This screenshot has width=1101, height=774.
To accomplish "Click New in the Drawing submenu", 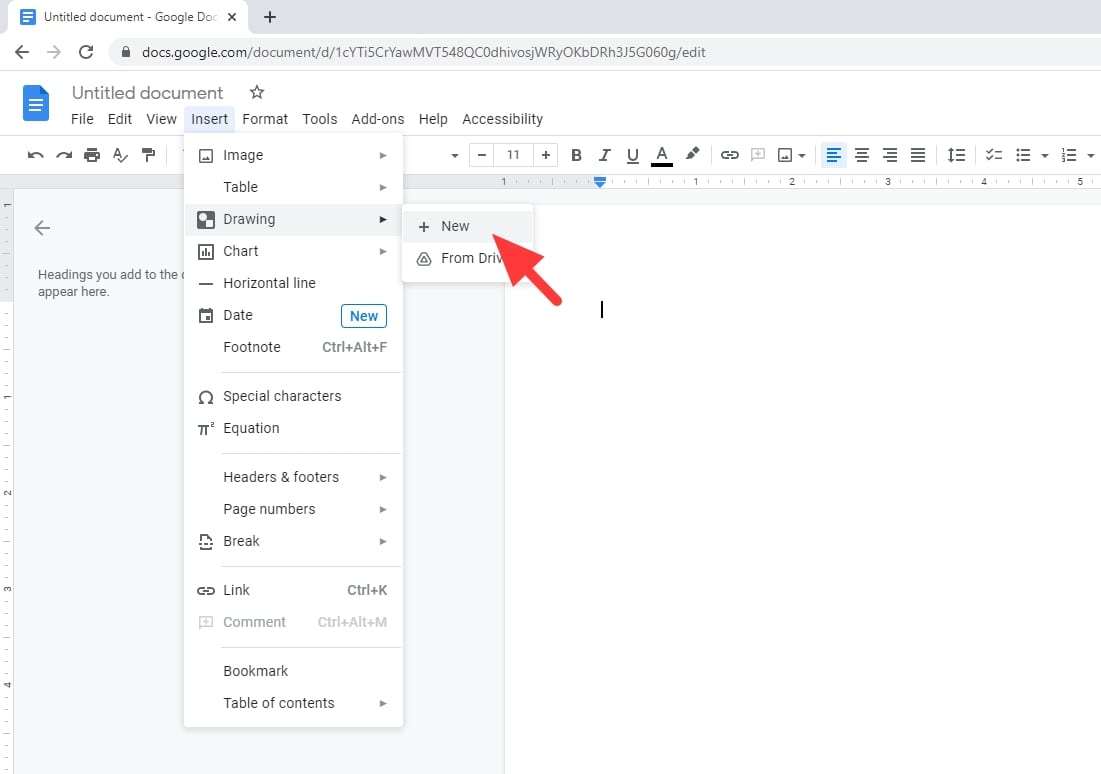I will 455,226.
